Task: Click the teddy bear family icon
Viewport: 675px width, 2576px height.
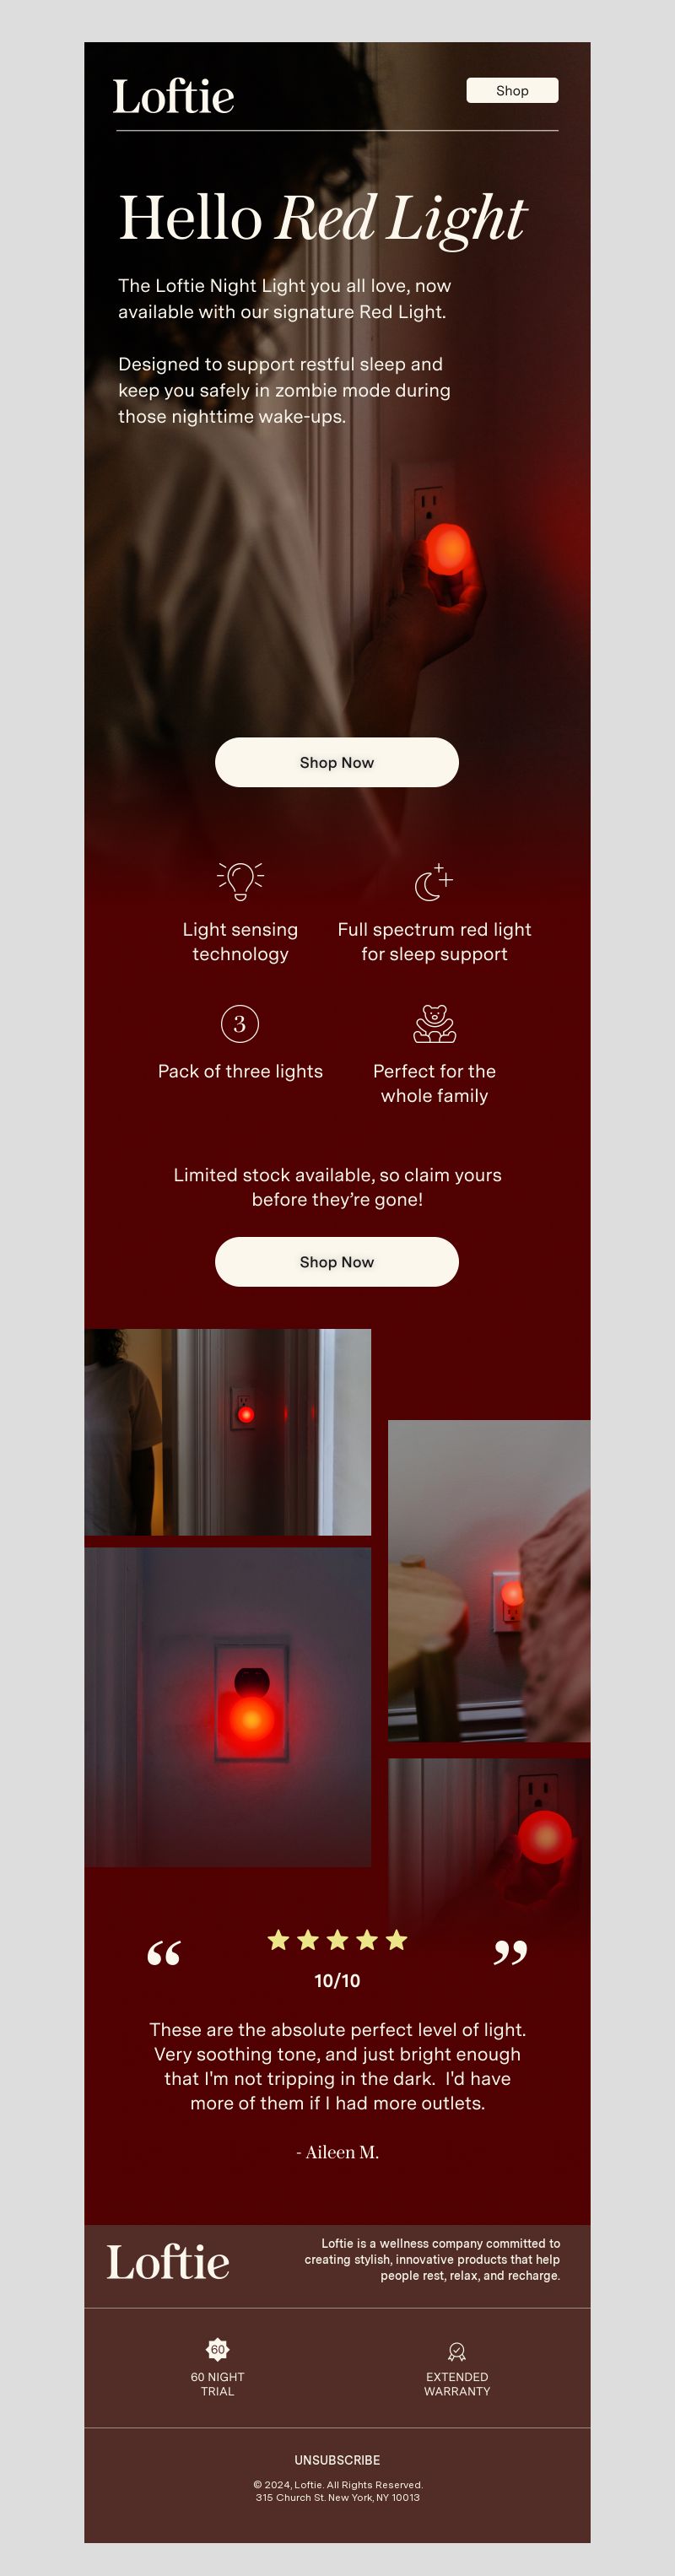Action: click(434, 1023)
